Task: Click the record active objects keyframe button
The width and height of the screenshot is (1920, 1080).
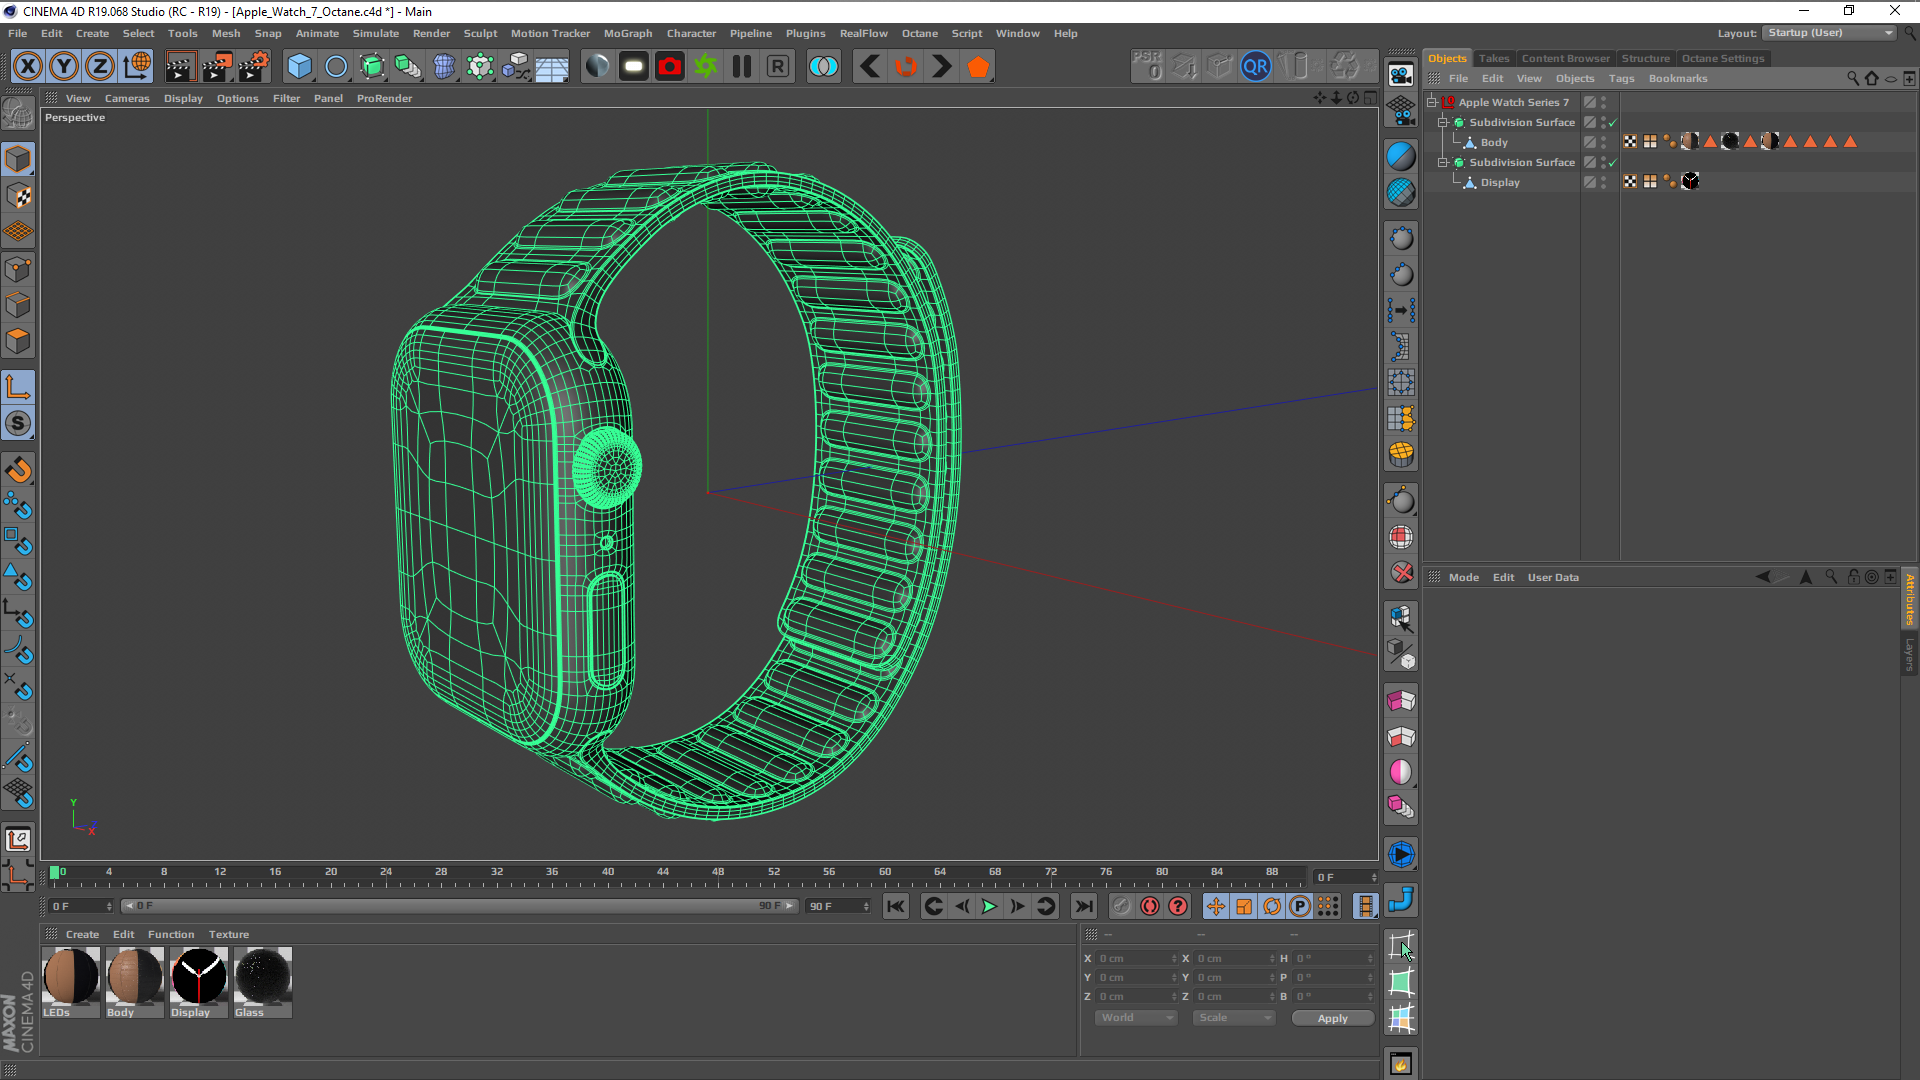Action: point(1150,906)
